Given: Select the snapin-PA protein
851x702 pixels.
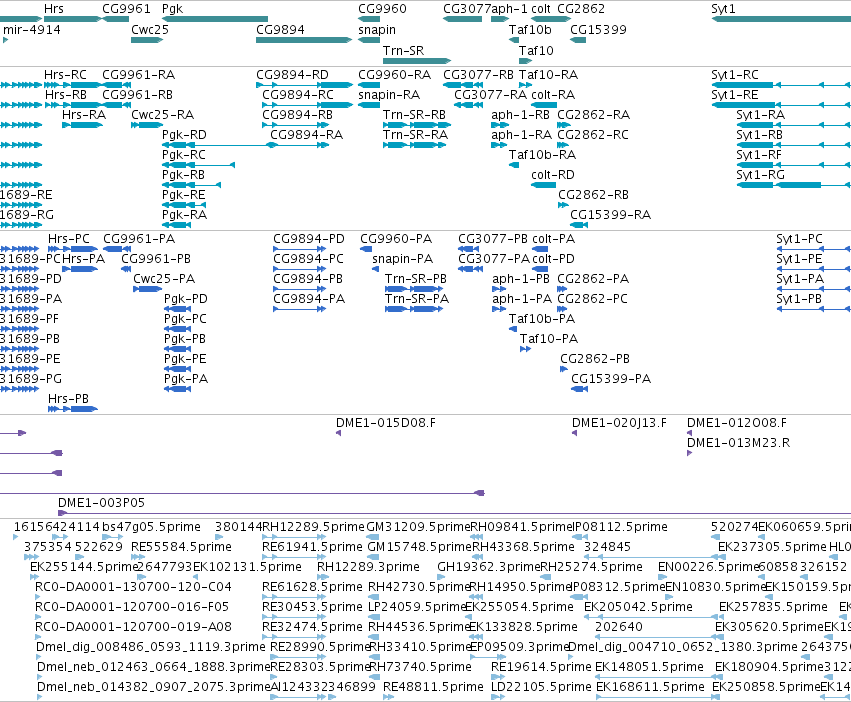Looking at the screenshot, I should click(376, 269).
